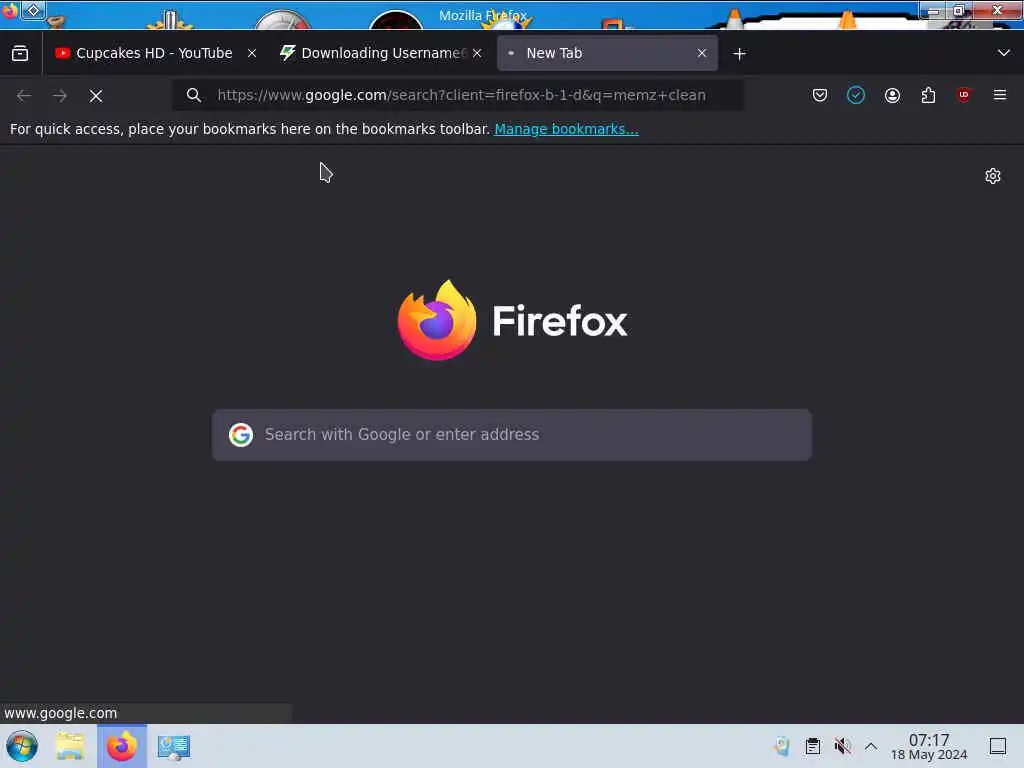The height and width of the screenshot is (768, 1024).
Task: Unmute audio from volume tray icon
Action: (x=842, y=746)
